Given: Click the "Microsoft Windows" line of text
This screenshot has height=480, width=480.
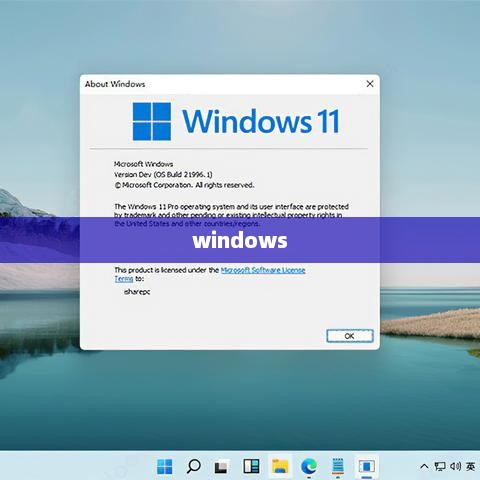Looking at the screenshot, I should [143, 164].
